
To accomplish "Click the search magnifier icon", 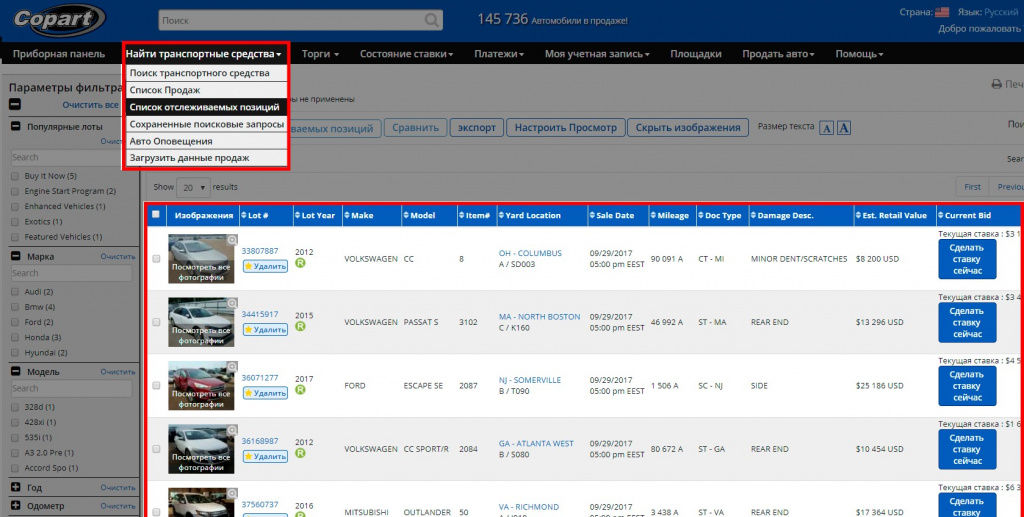I will coord(432,20).
